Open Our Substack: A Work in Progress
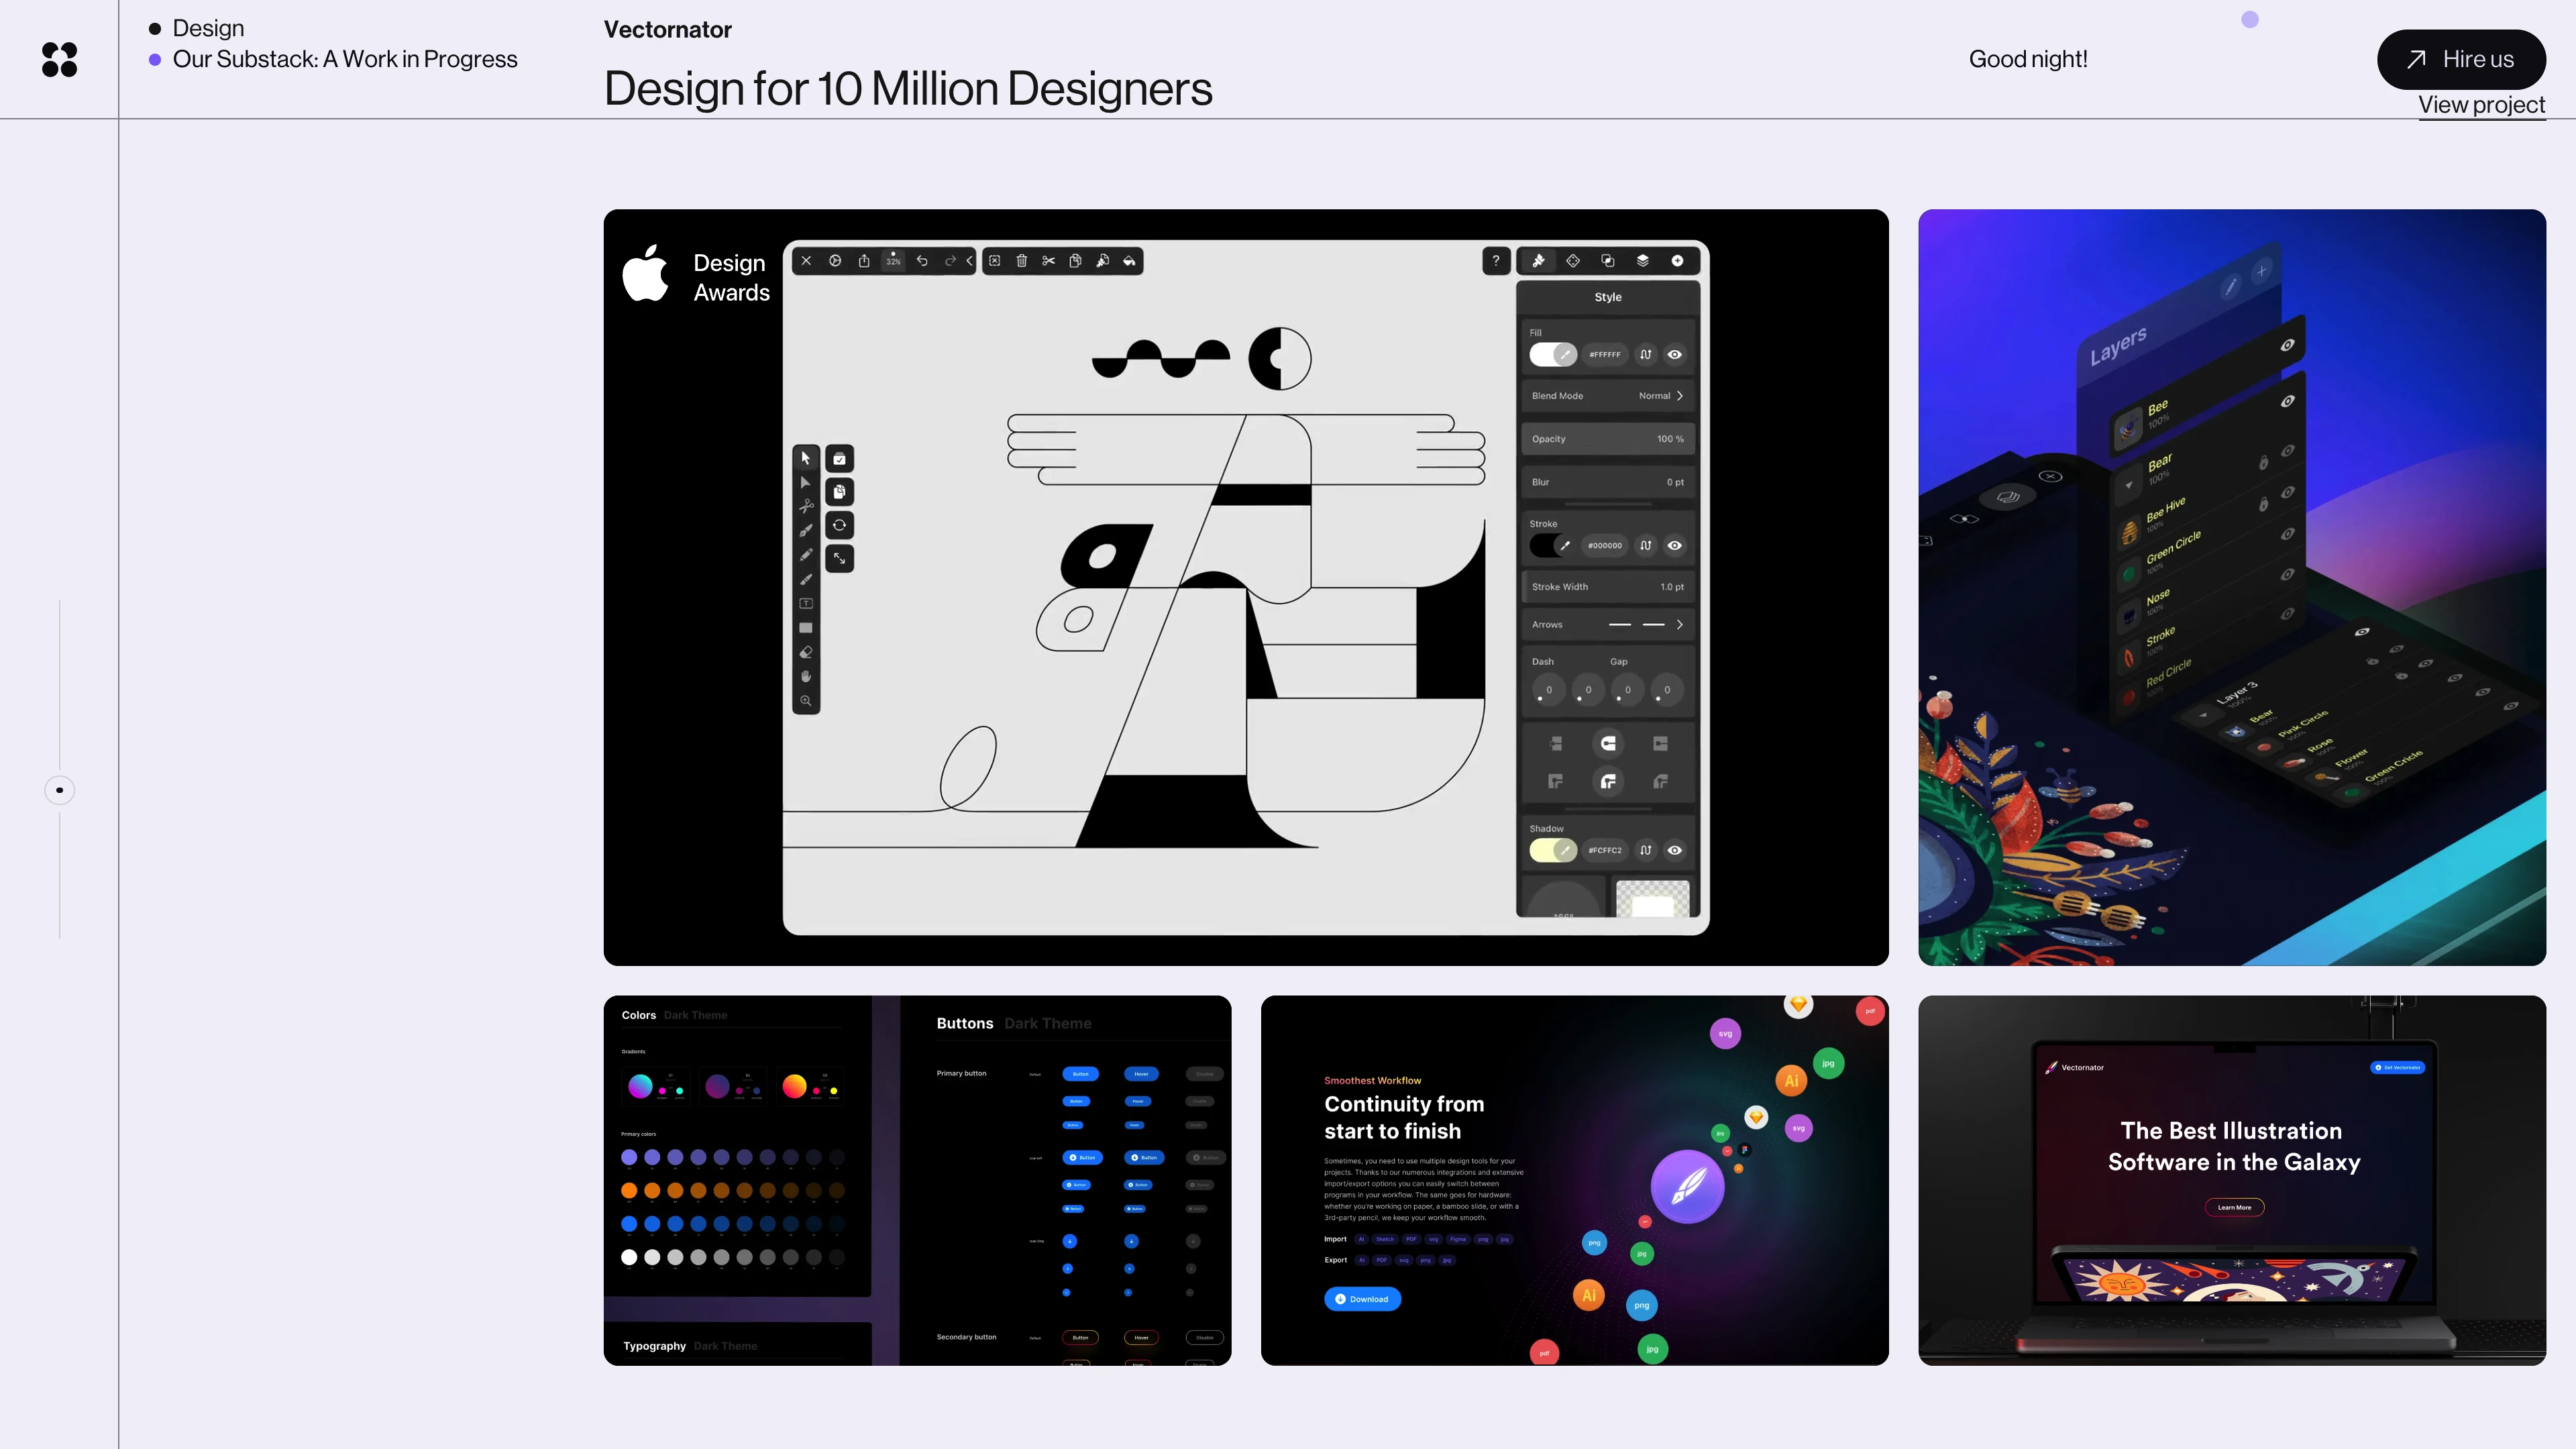Viewport: 2576px width, 1449px height. (345, 59)
